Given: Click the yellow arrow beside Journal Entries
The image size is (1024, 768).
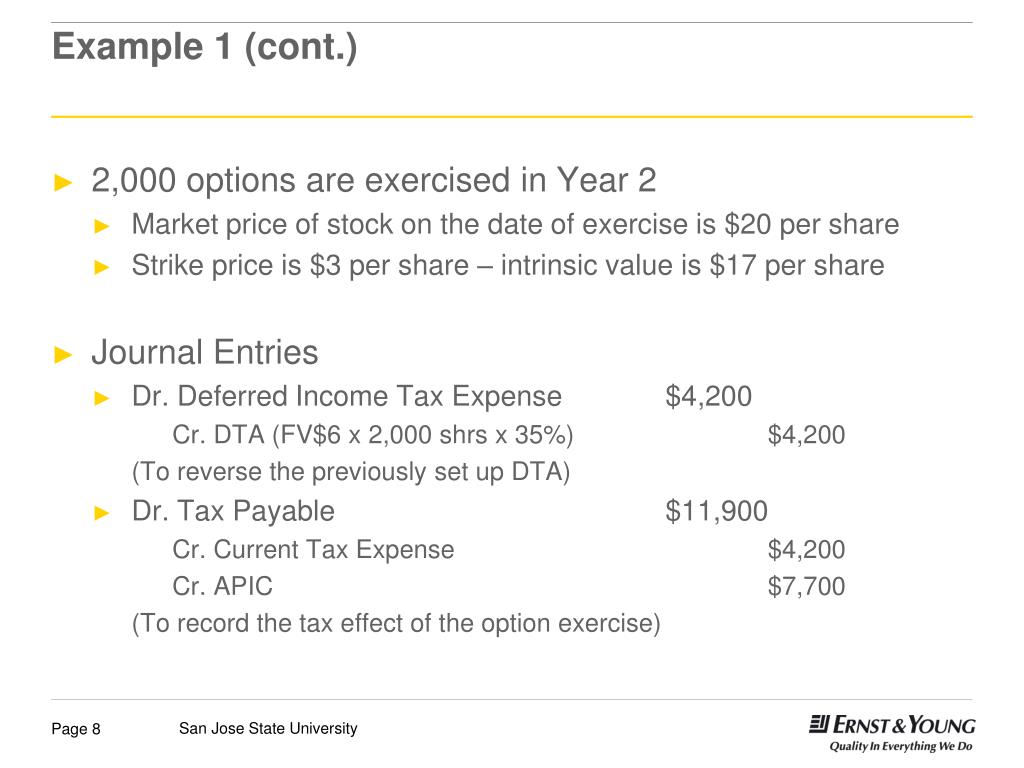Looking at the screenshot, I should 63,355.
